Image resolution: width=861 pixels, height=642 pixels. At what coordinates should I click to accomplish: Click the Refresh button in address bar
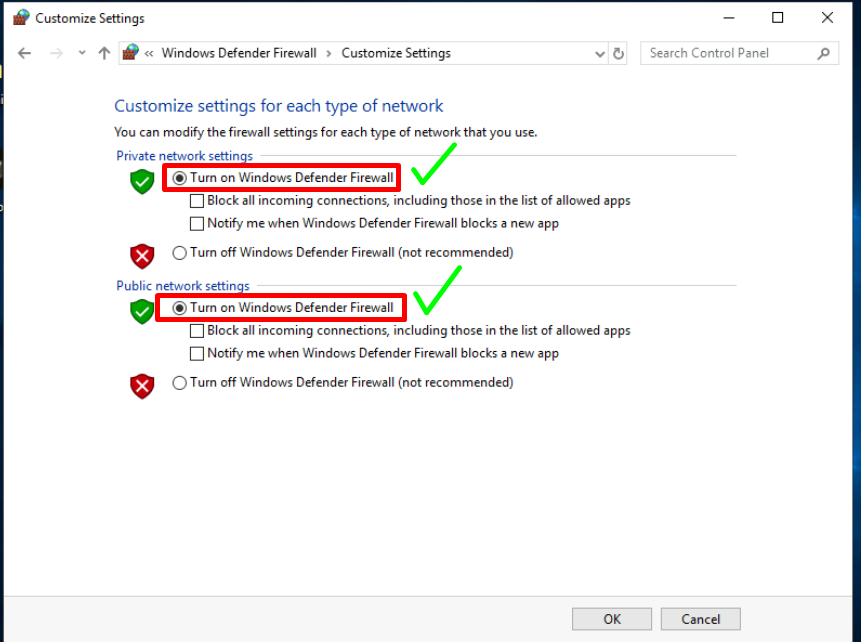click(x=618, y=54)
